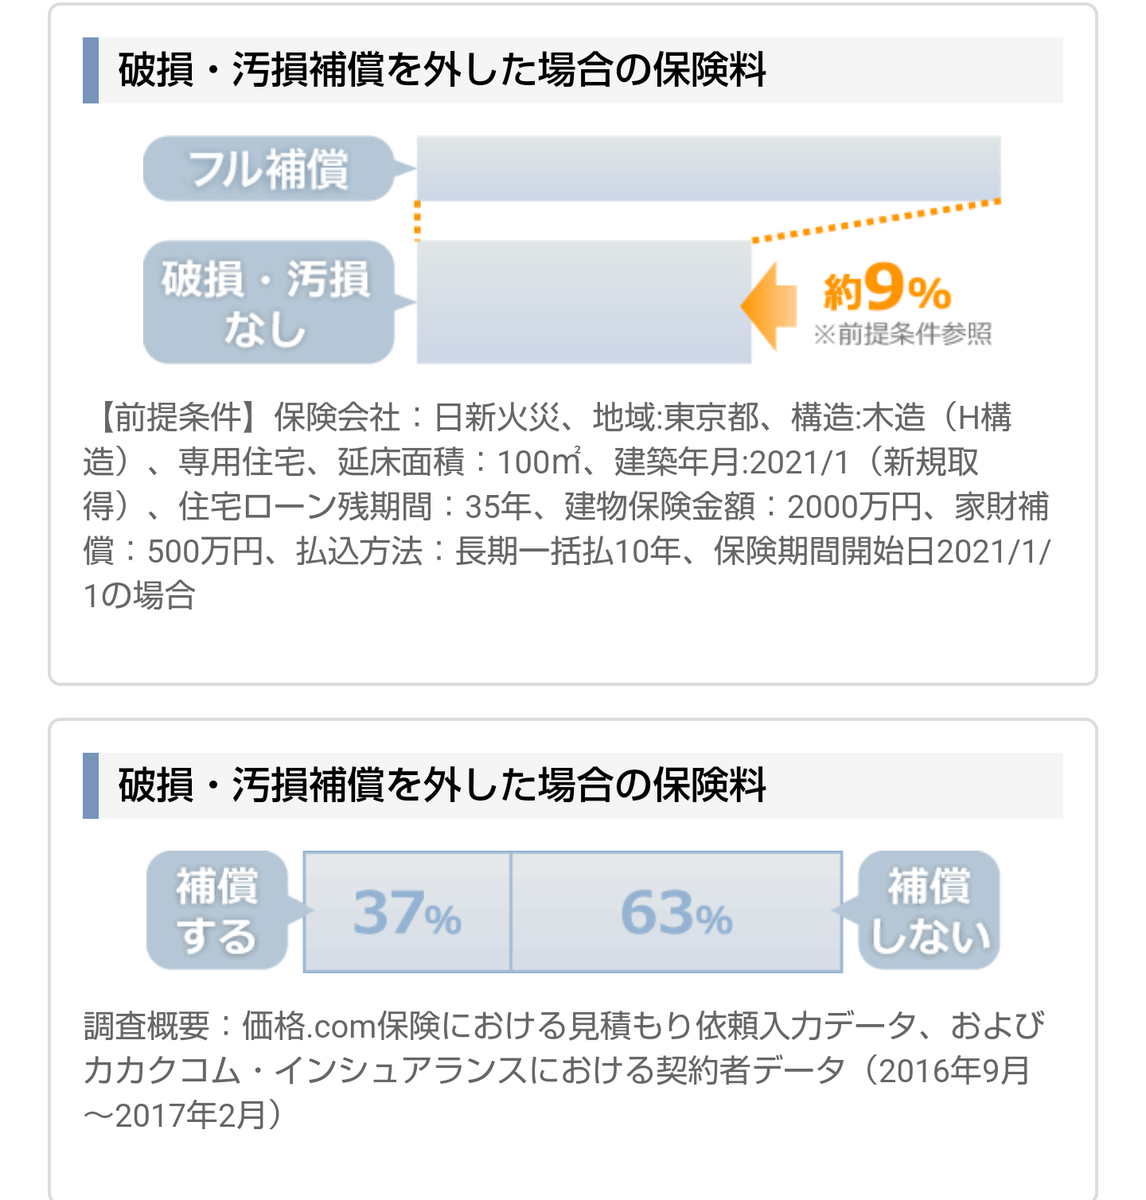Click the full coverage premium bar
This screenshot has height=1200, width=1146.
coord(708,168)
